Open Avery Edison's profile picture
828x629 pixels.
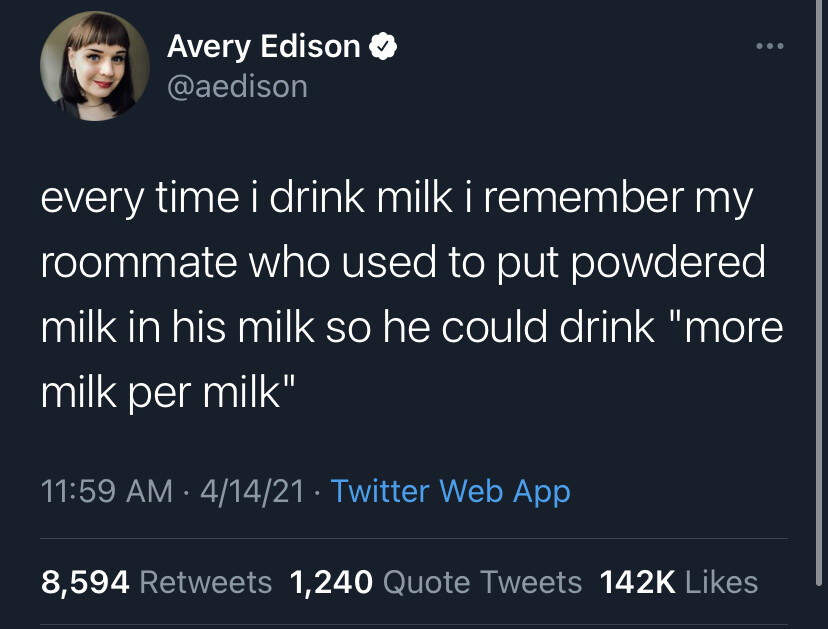click(88, 67)
